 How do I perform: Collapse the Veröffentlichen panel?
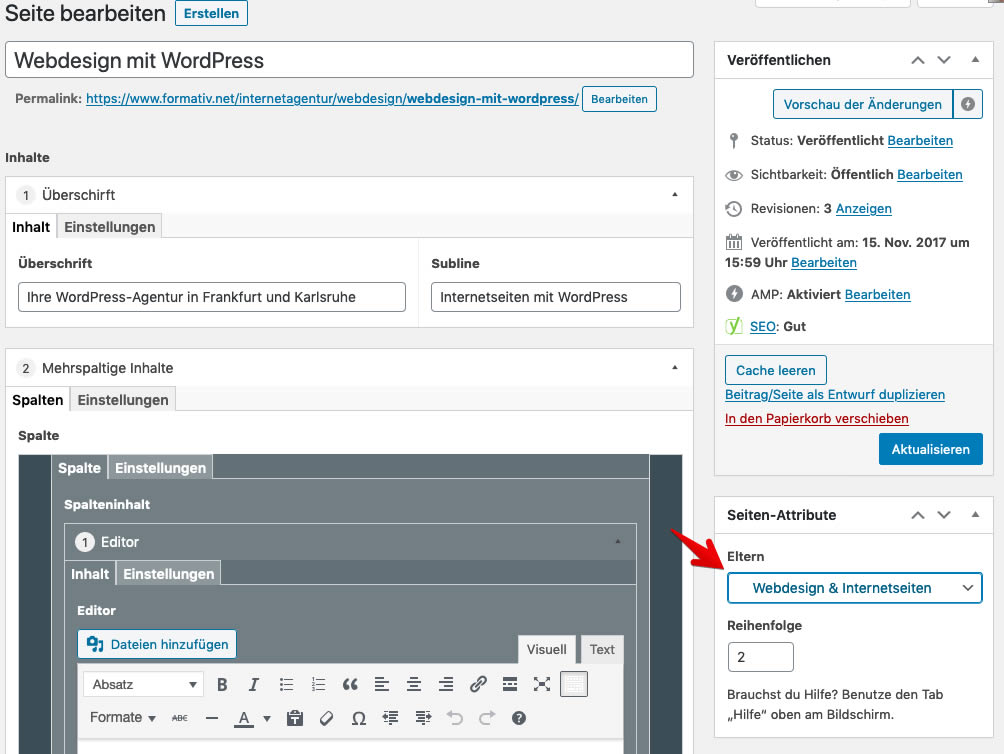point(975,60)
